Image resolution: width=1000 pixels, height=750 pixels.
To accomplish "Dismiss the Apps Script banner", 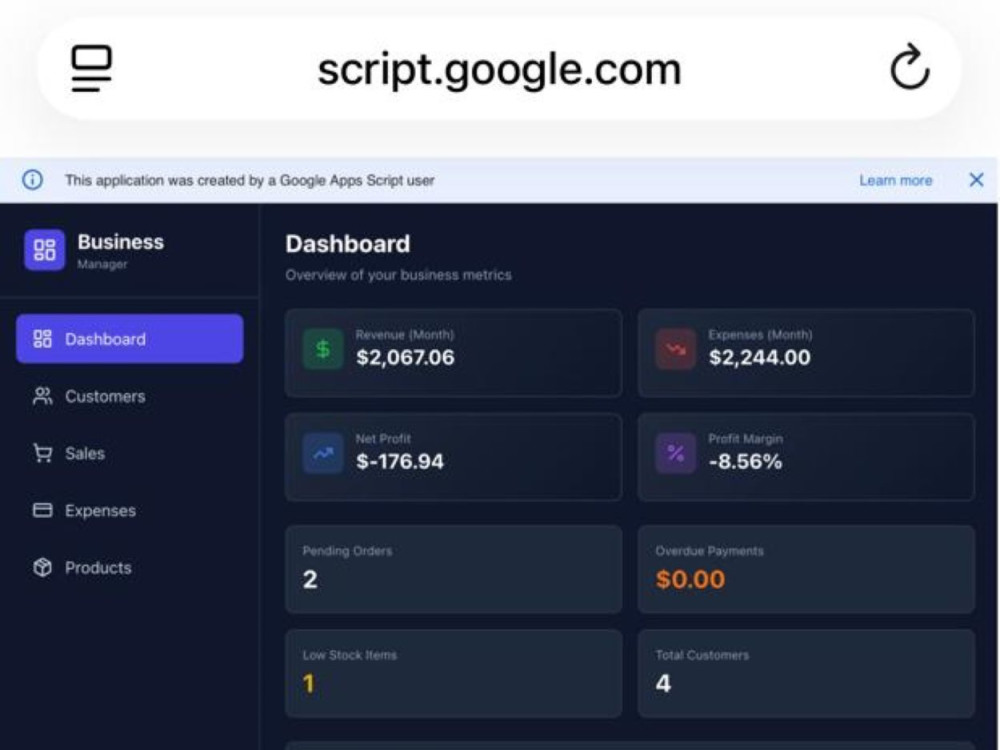I will [976, 180].
